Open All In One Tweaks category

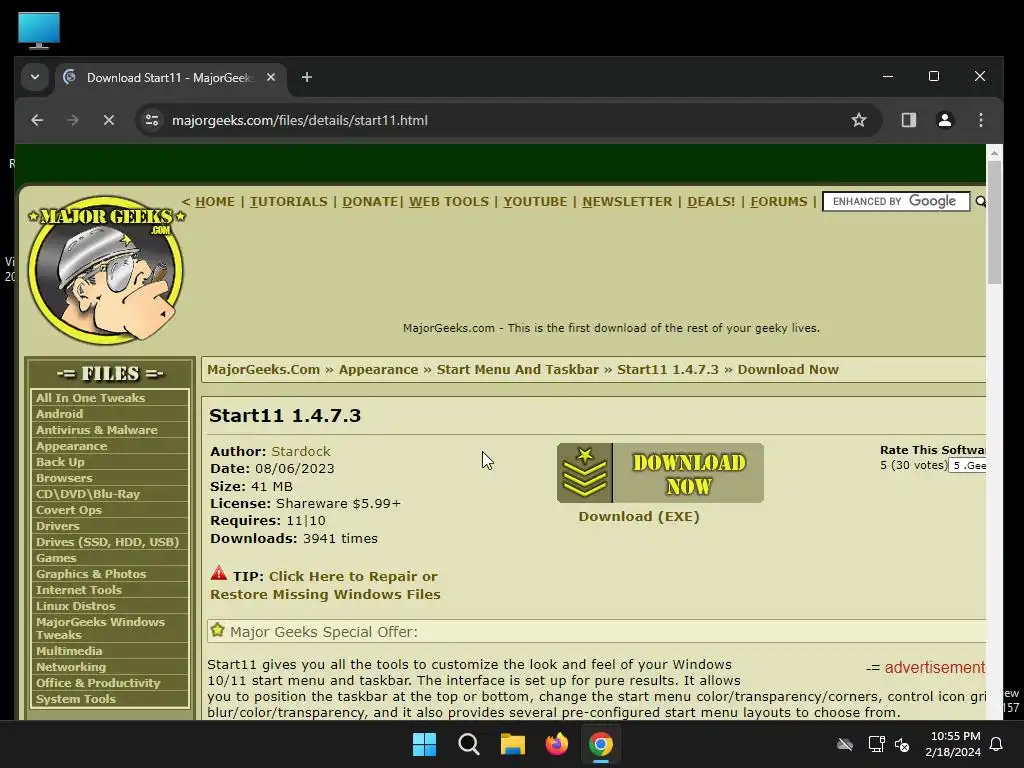[91, 398]
